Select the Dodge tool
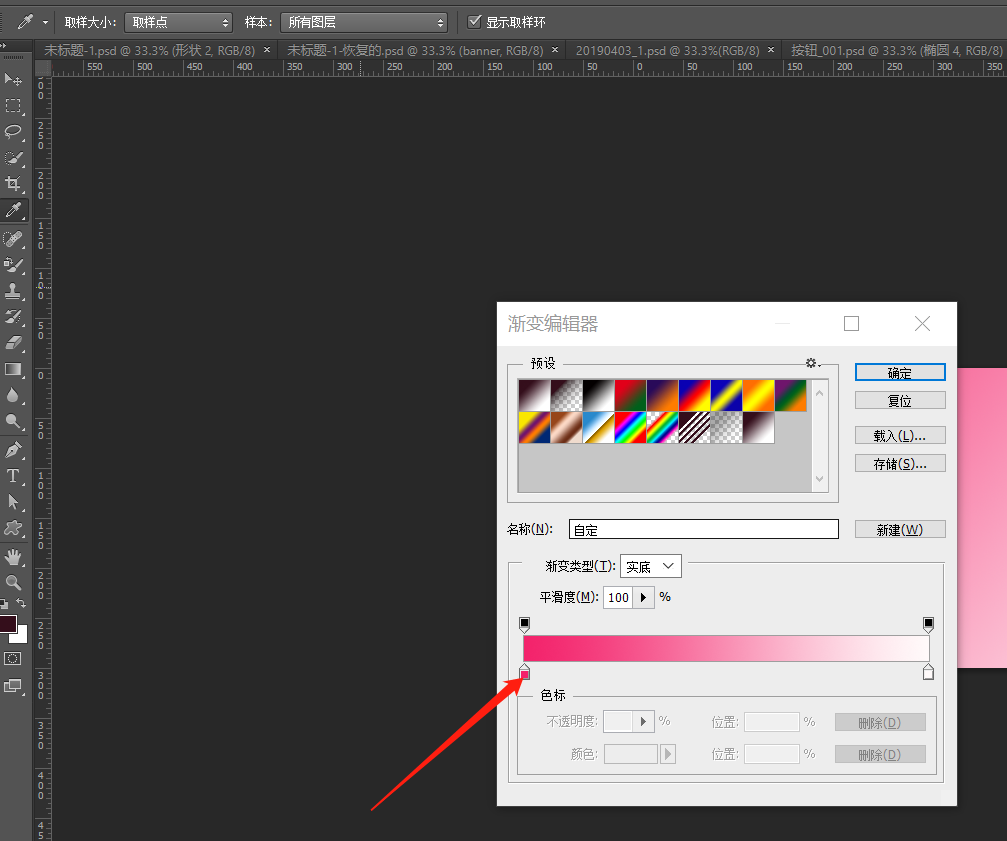Viewport: 1007px width, 841px height. tap(13, 421)
